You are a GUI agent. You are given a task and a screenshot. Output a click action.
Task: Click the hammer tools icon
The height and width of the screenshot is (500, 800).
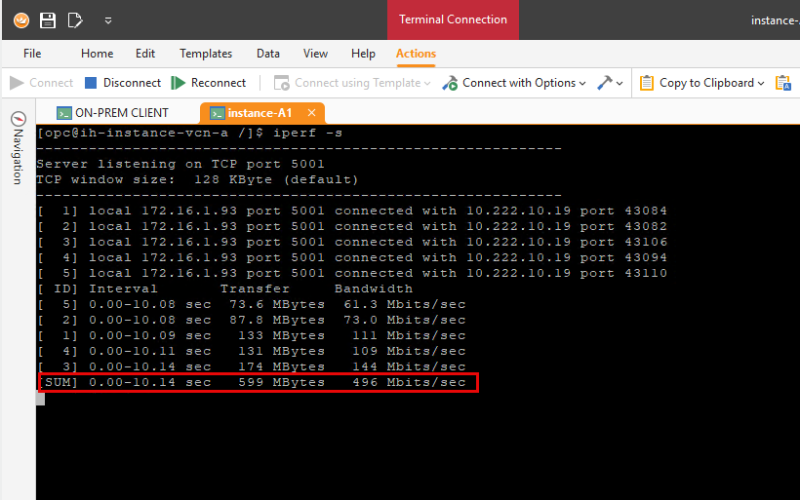click(604, 83)
